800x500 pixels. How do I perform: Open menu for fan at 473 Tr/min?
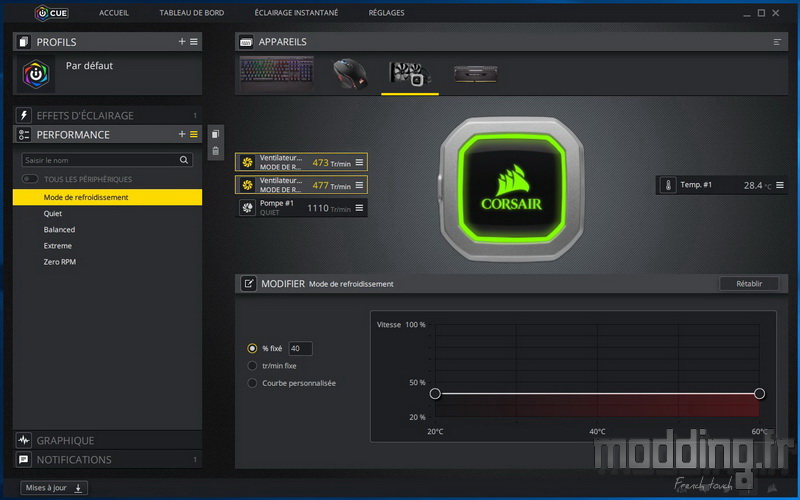click(x=359, y=162)
